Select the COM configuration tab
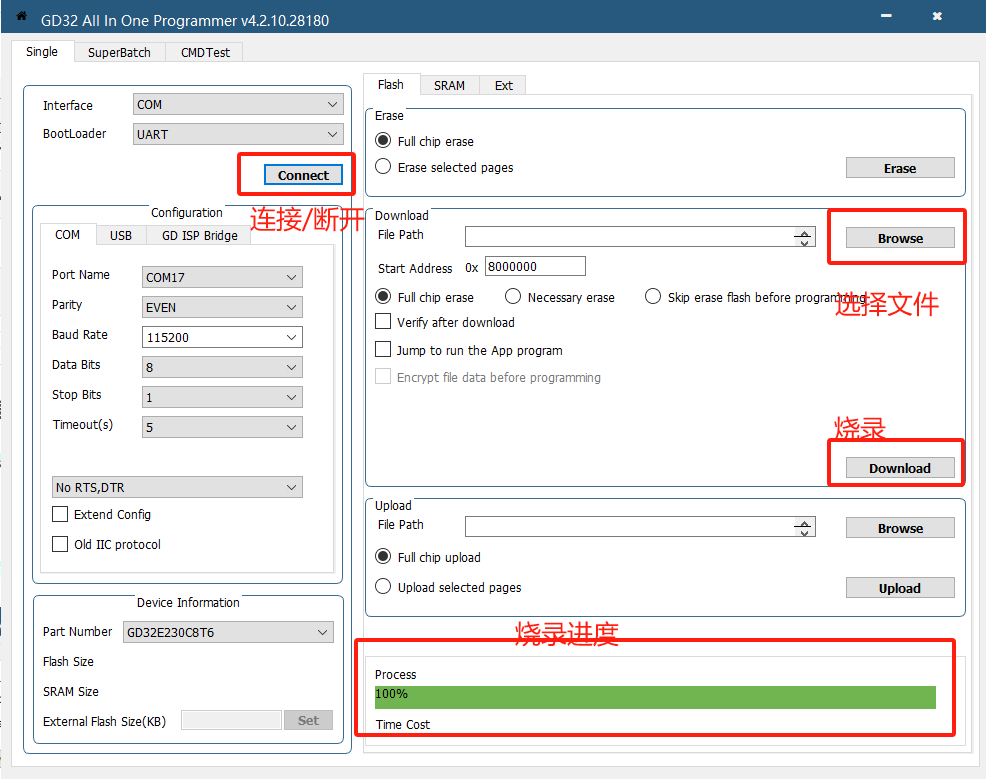Image resolution: width=986 pixels, height=779 pixels. click(x=67, y=235)
